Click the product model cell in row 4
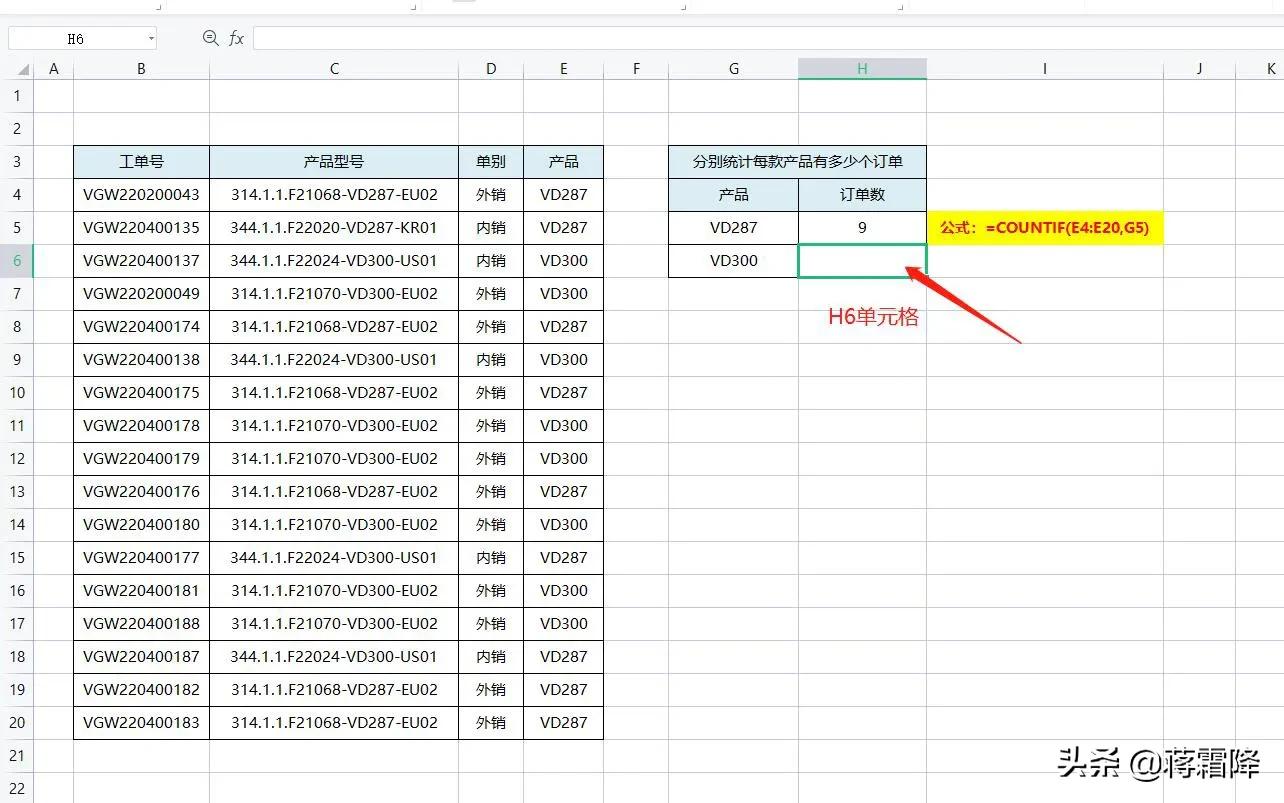This screenshot has height=803, width=1284. click(334, 195)
